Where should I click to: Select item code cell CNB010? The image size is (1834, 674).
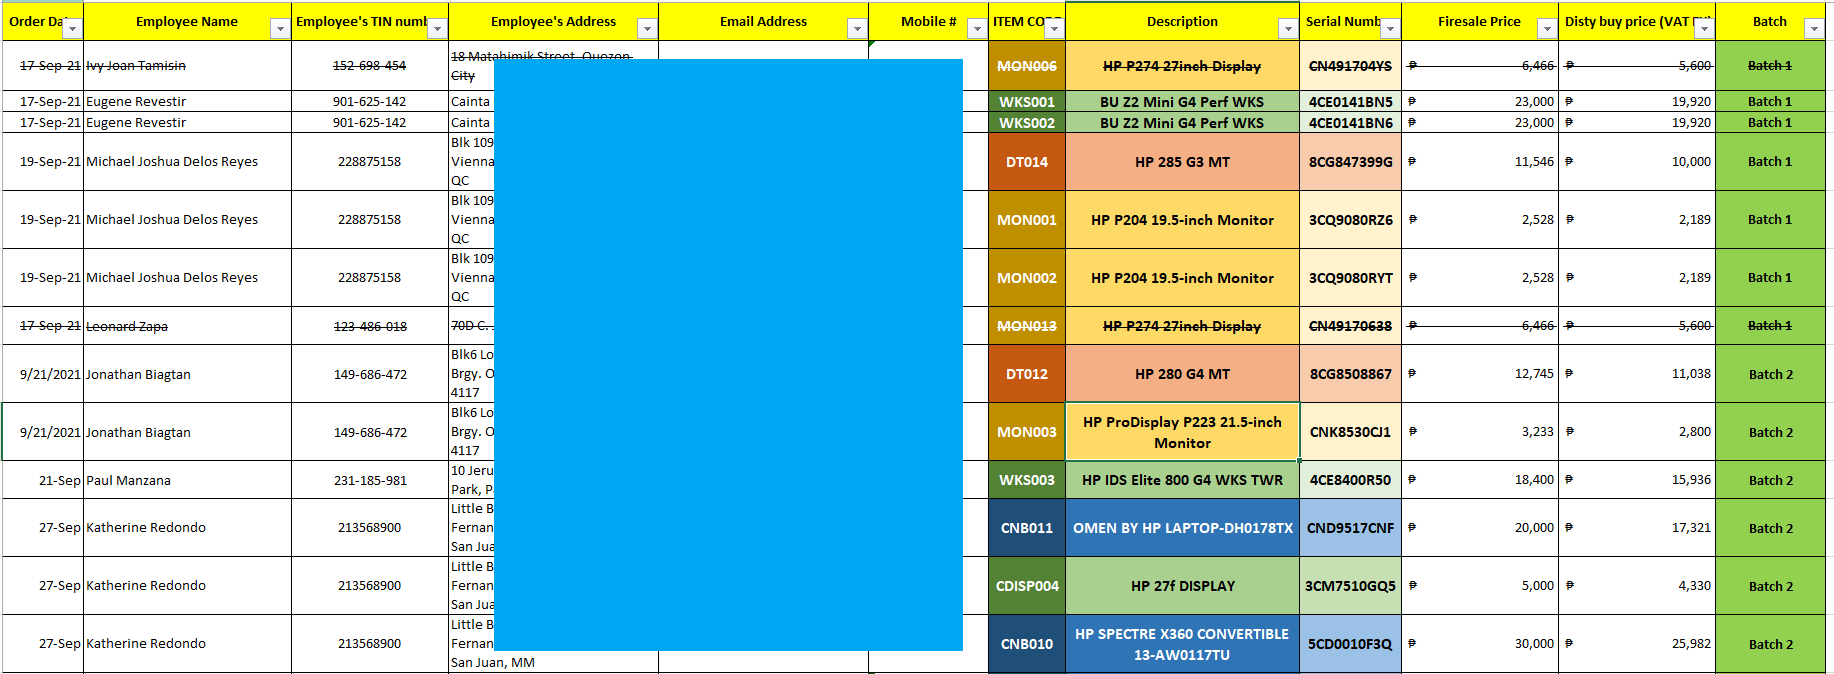click(x=1027, y=644)
